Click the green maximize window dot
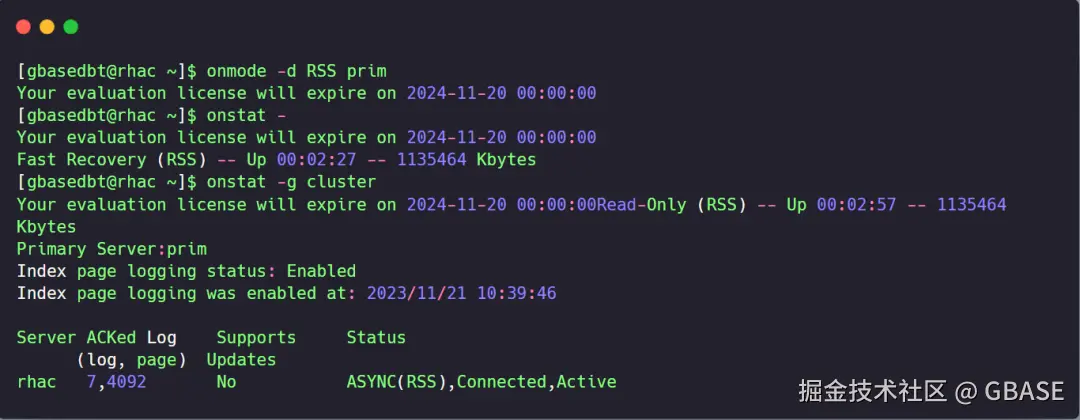Viewport: 1080px width, 420px height. tap(71, 27)
